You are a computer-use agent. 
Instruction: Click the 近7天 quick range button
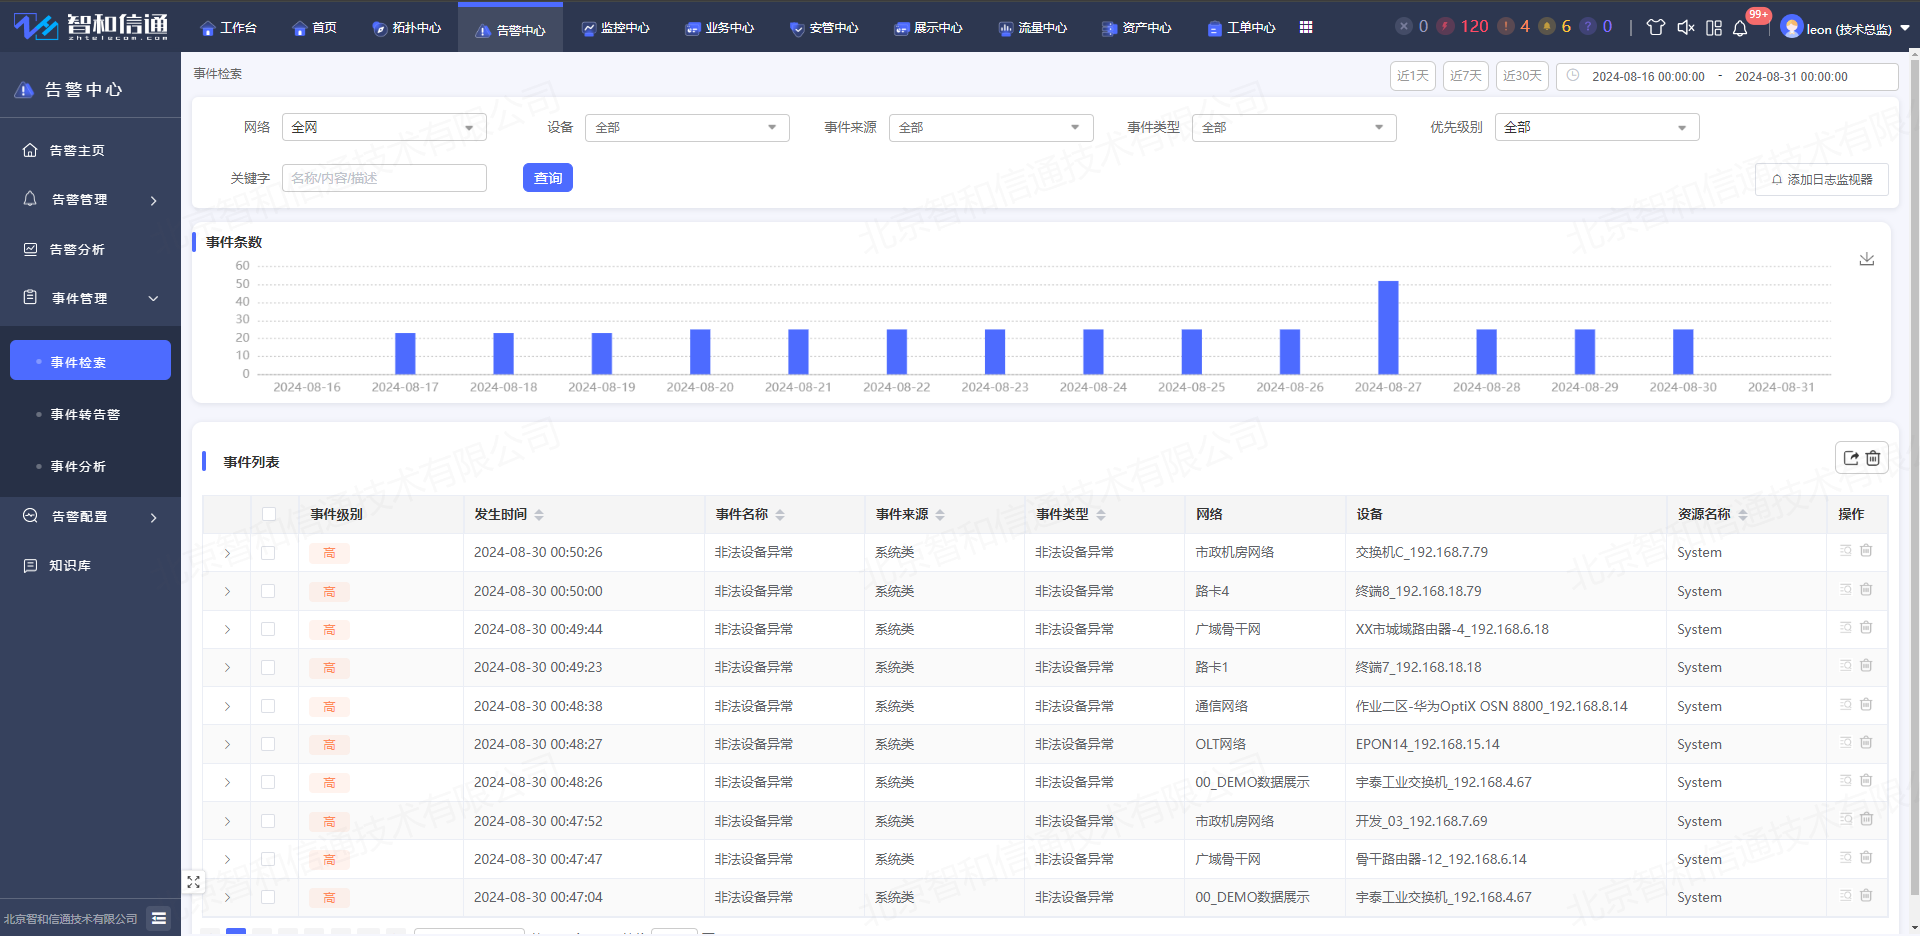1465,76
